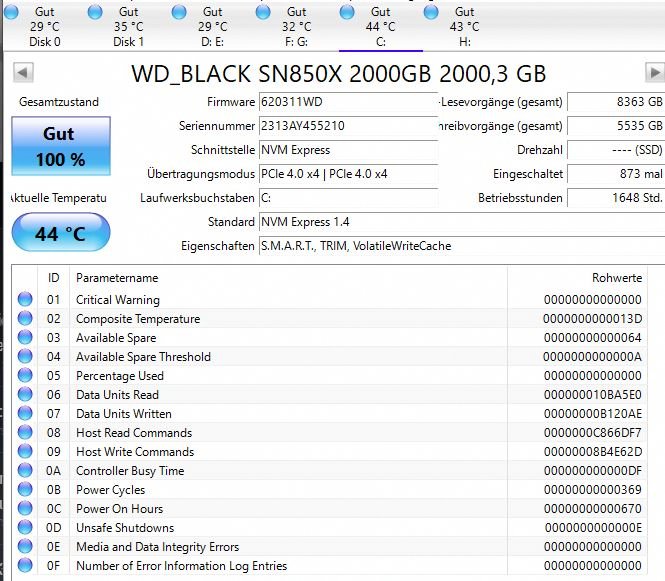
Task: Click the Laufwerksbuchstaben field C:
Action: point(348,198)
